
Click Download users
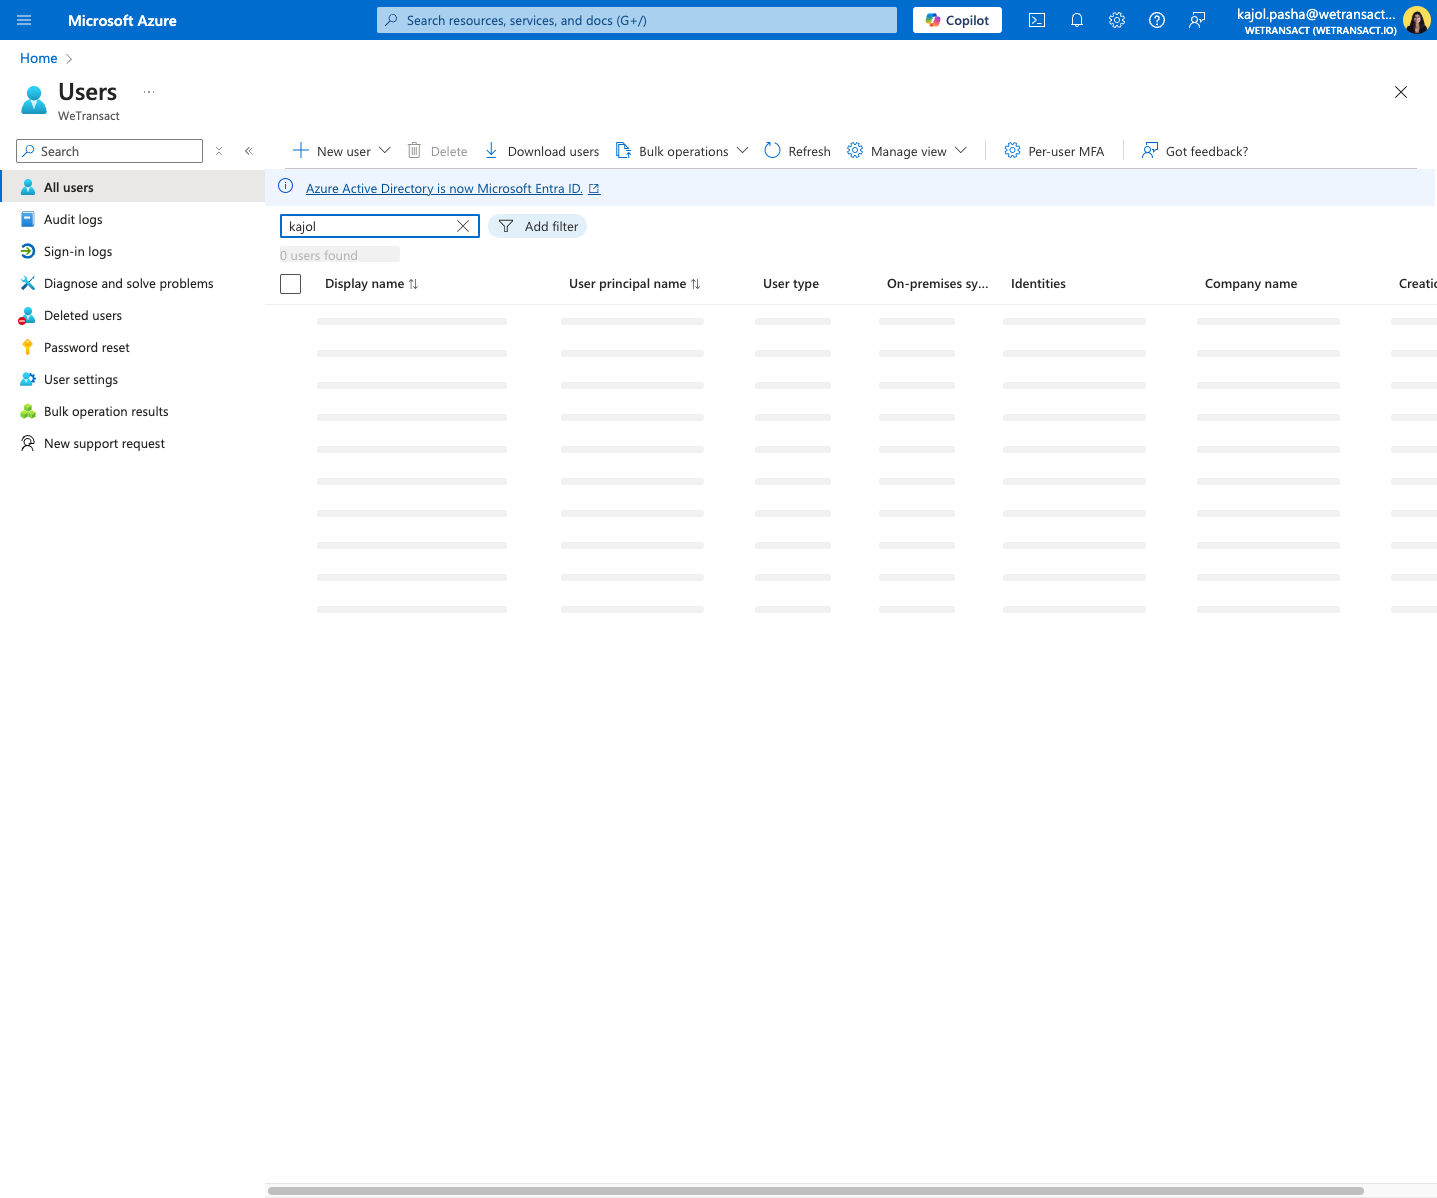point(541,151)
